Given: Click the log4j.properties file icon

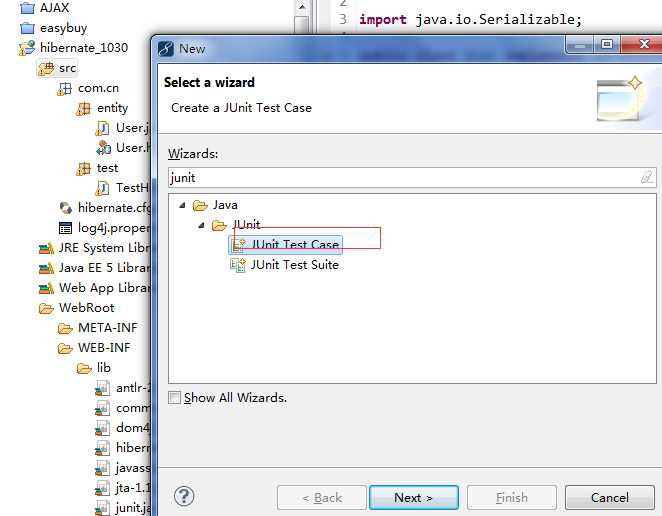Looking at the screenshot, I should (x=65, y=228).
